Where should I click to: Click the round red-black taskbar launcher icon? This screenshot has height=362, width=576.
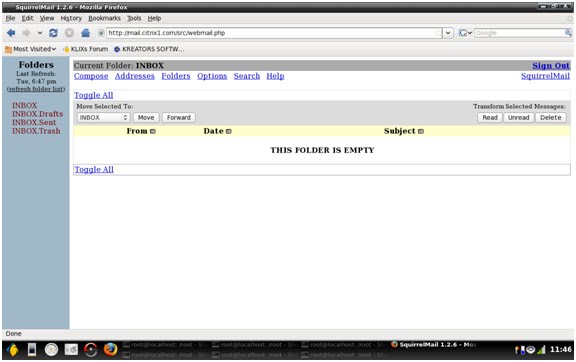click(x=90, y=350)
